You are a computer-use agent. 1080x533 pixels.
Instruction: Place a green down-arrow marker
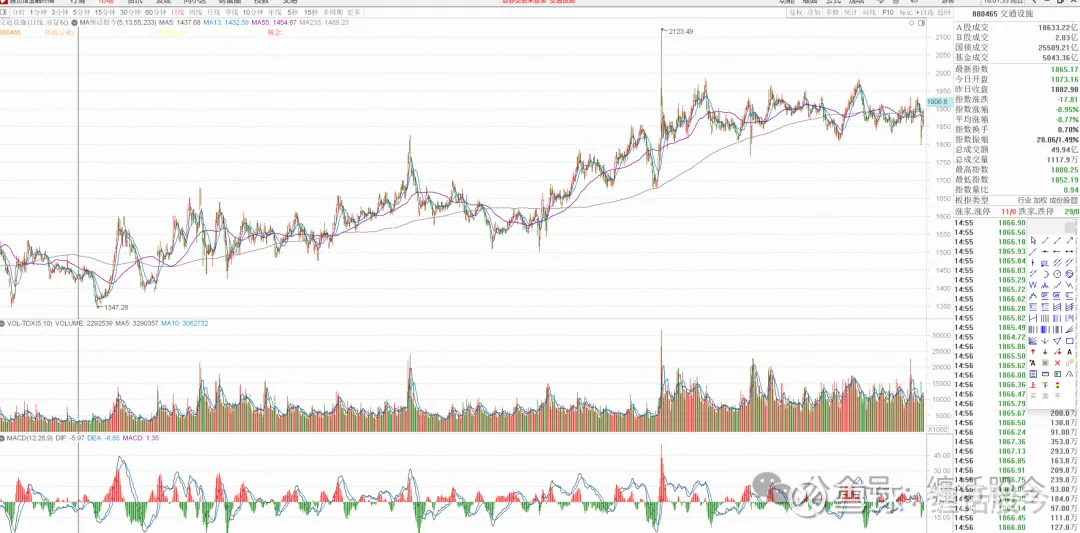(1045, 352)
